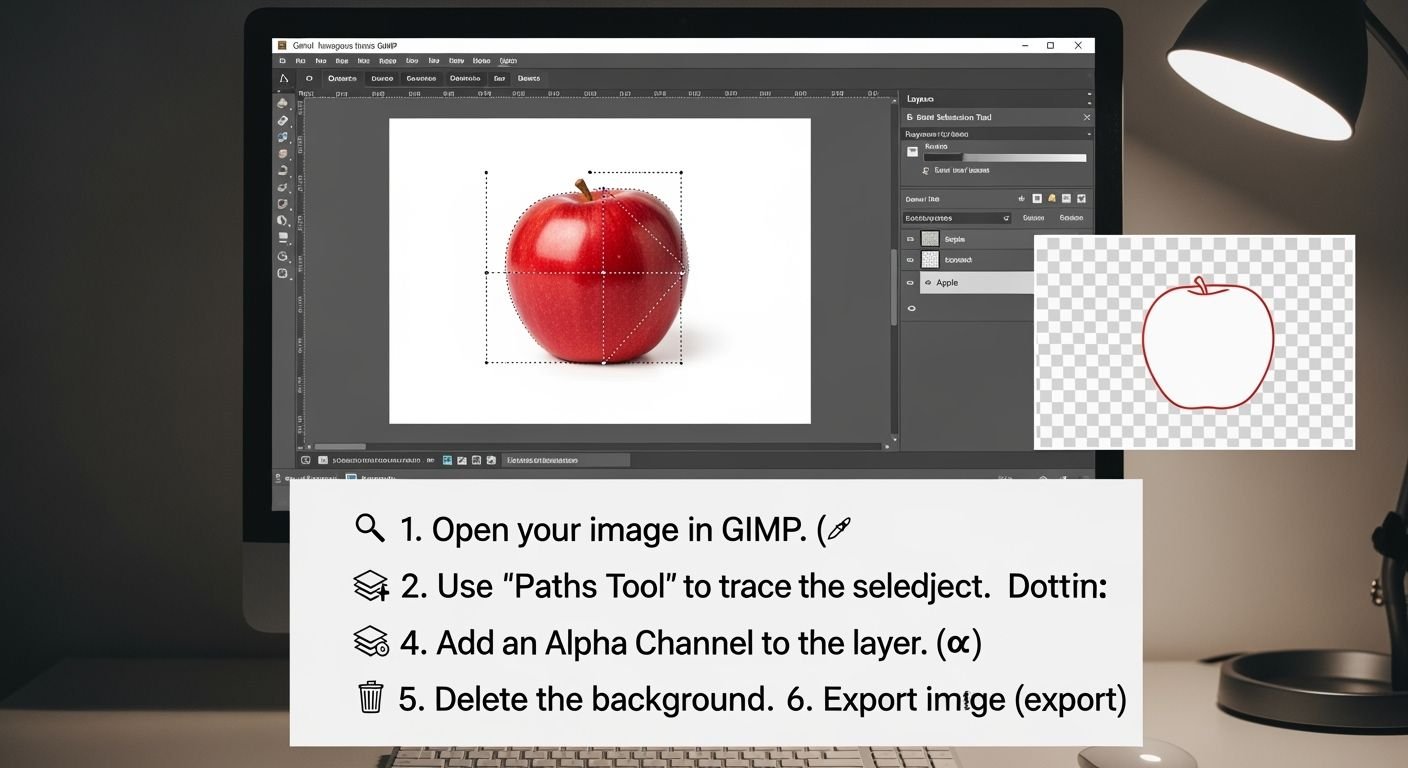1408x768 pixels.
Task: Click the circle icon beside the Paths tool
Action: (x=309, y=78)
